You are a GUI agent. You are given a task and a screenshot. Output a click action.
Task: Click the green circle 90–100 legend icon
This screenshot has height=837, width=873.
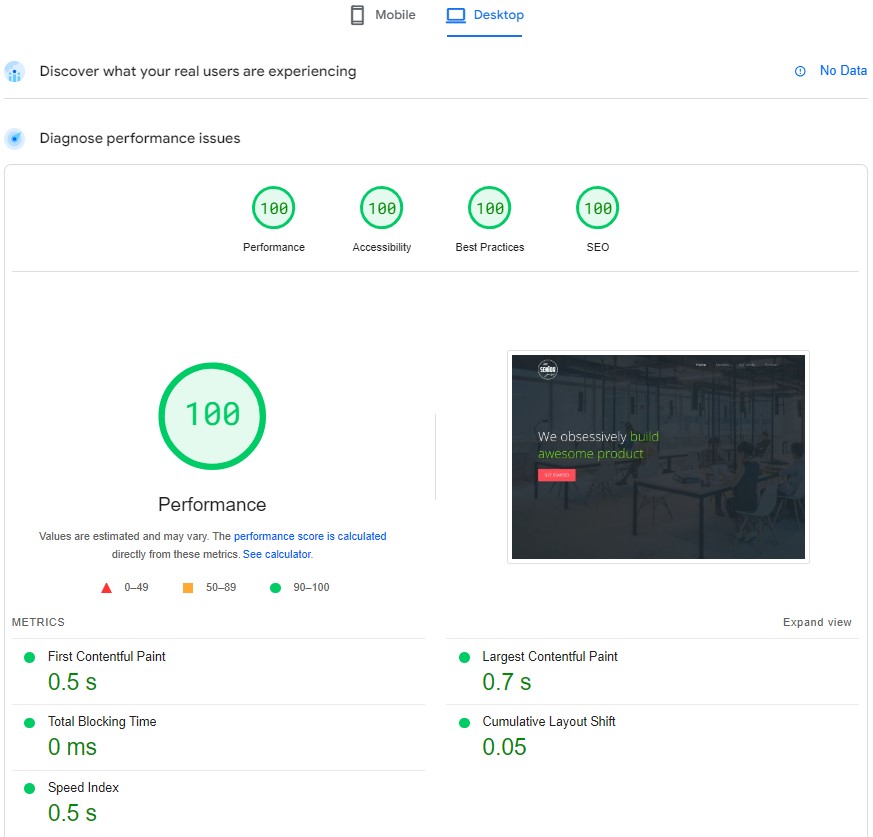point(275,588)
